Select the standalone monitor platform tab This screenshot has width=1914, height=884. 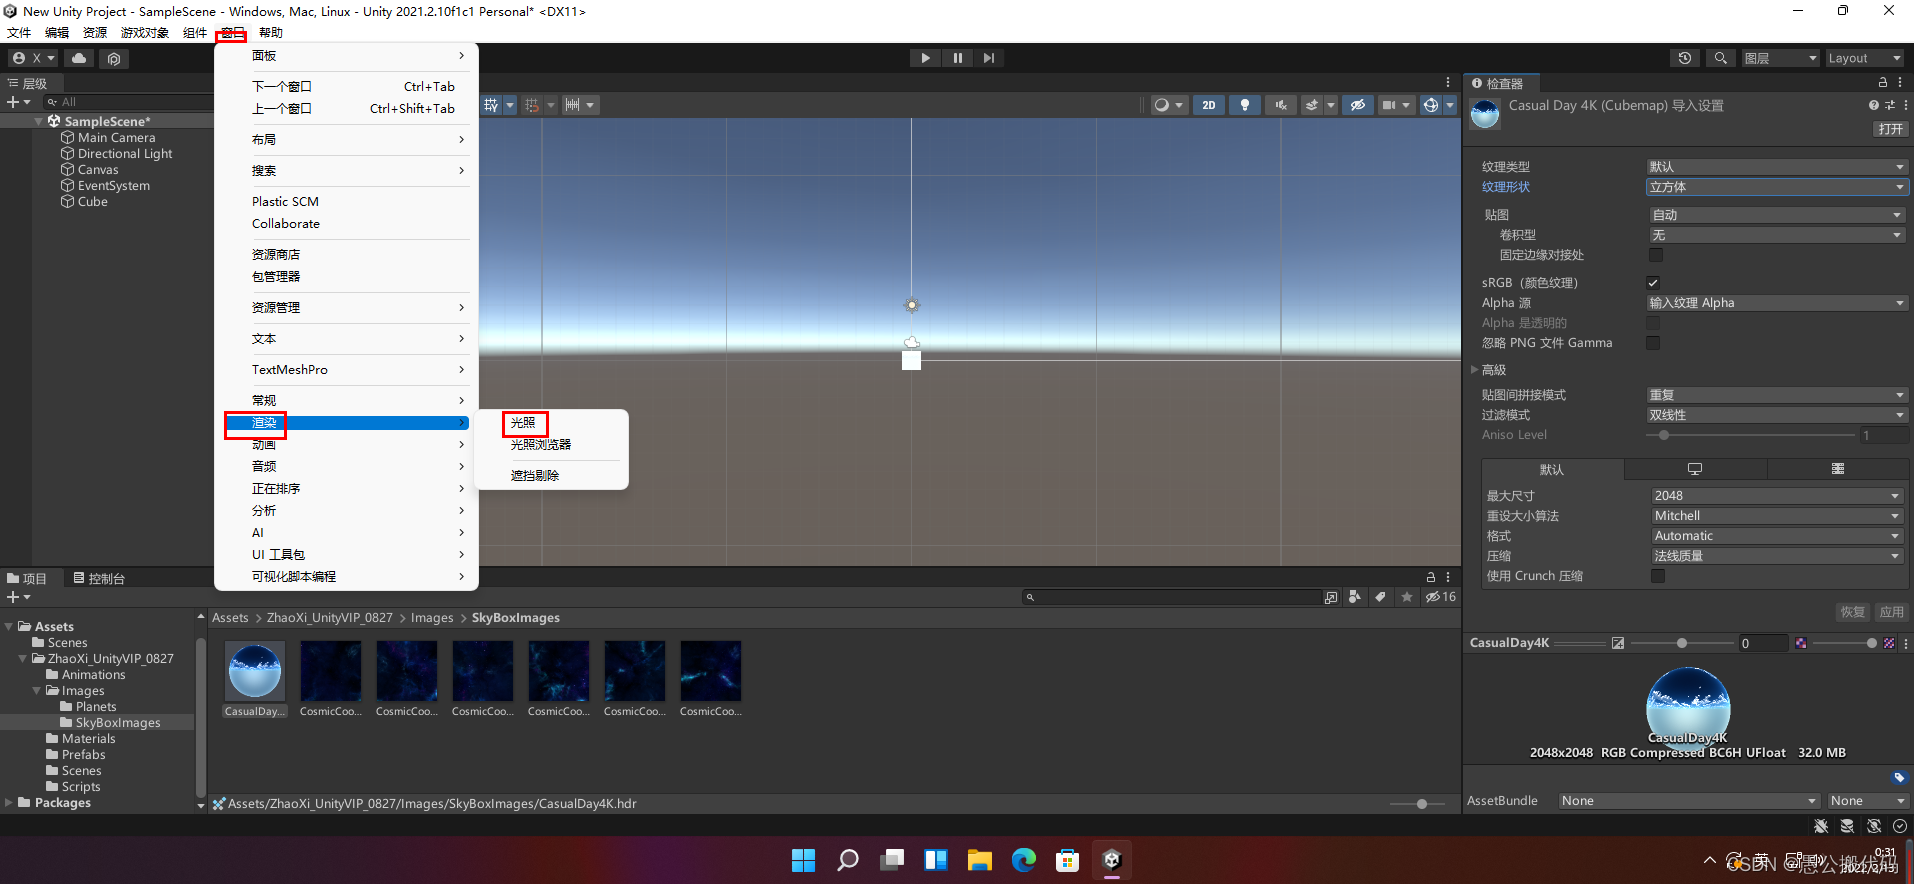click(1695, 469)
